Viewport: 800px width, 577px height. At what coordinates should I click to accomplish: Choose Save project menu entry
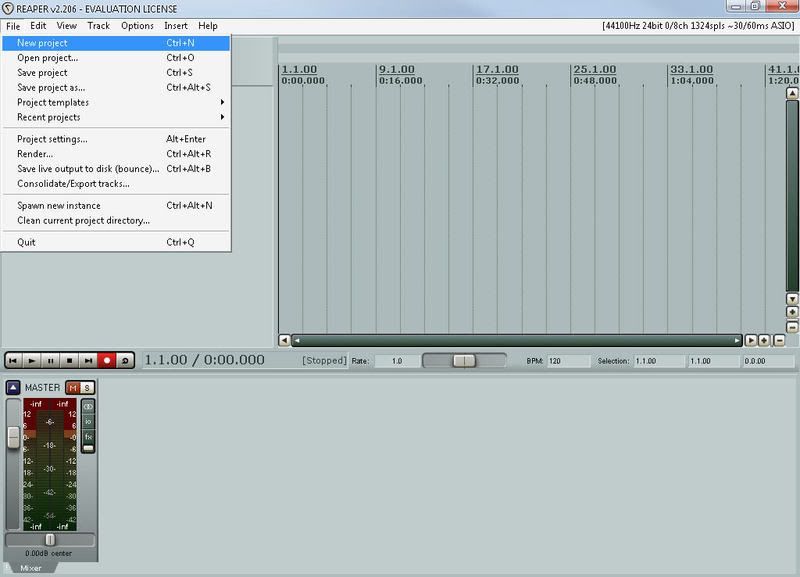click(x=116, y=72)
